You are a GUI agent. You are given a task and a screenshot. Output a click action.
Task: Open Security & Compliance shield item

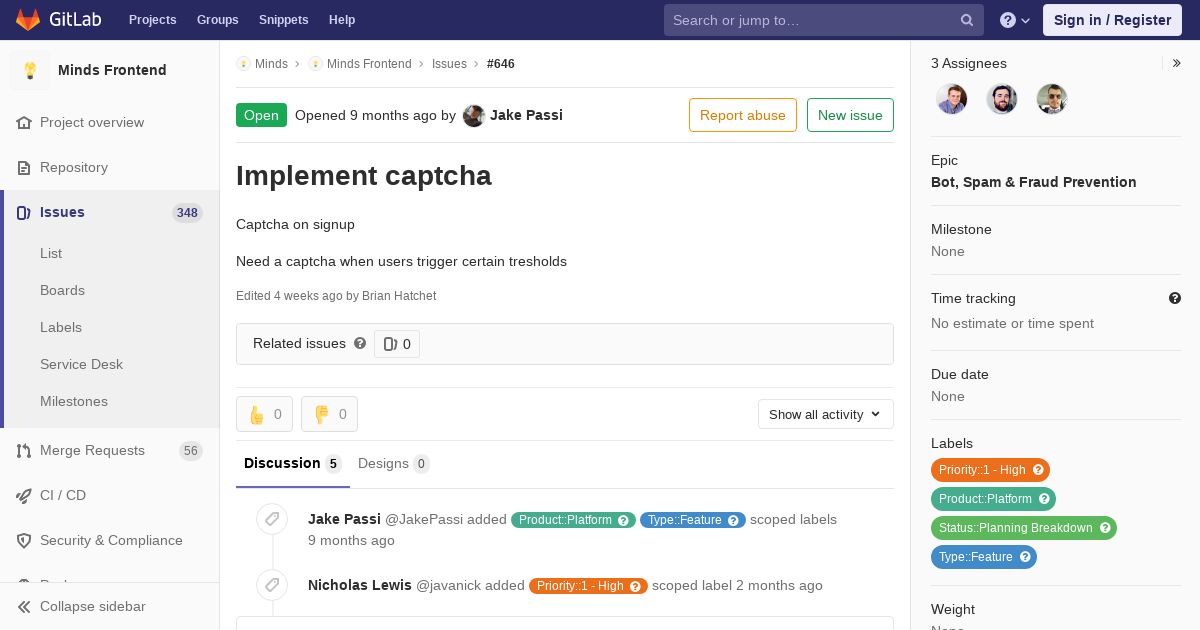point(110,541)
